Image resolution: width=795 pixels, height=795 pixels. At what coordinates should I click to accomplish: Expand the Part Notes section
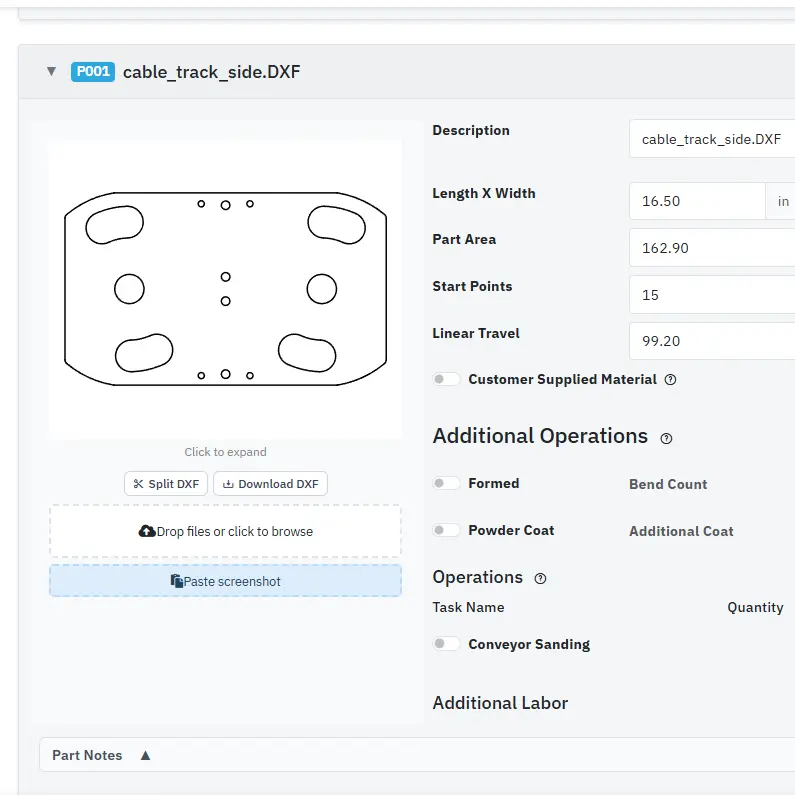145,756
